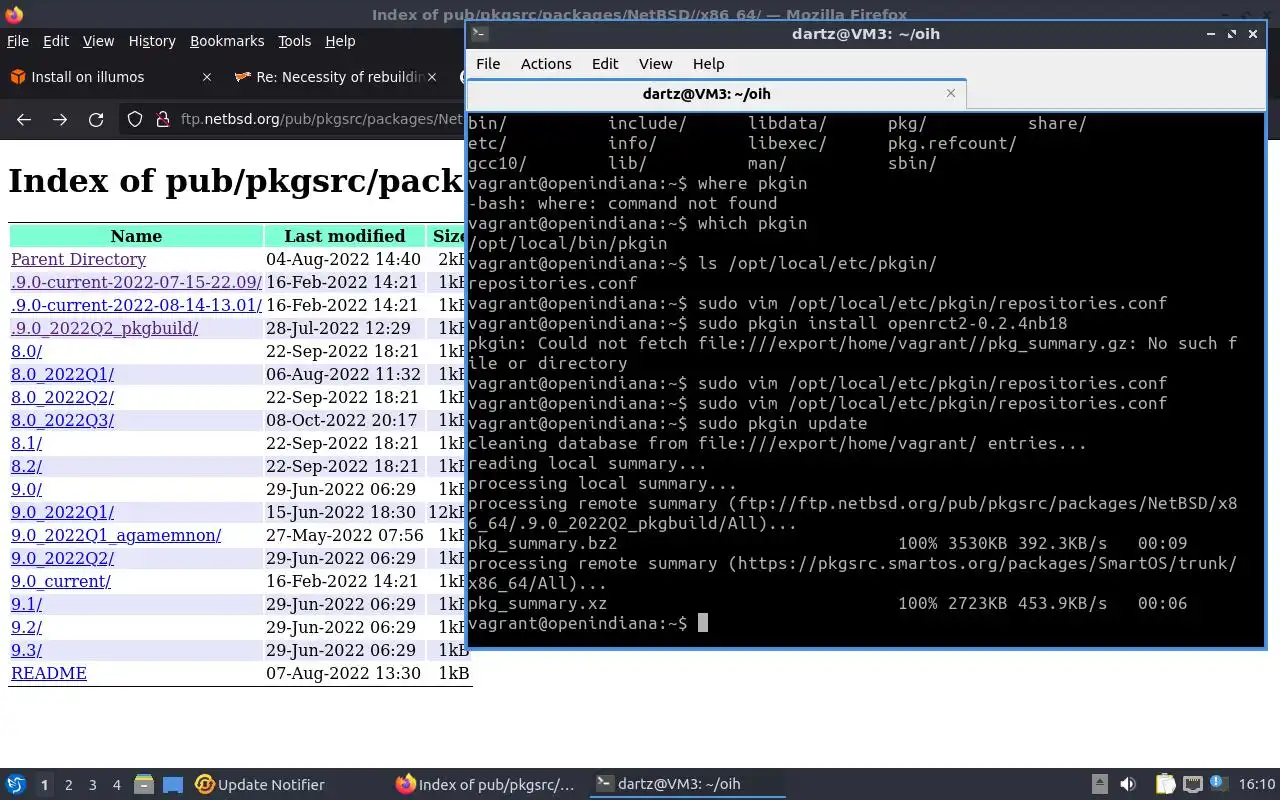Image resolution: width=1280 pixels, height=800 pixels.
Task: Open the 8.0_2022Q3/ directory link
Action: coord(62,420)
